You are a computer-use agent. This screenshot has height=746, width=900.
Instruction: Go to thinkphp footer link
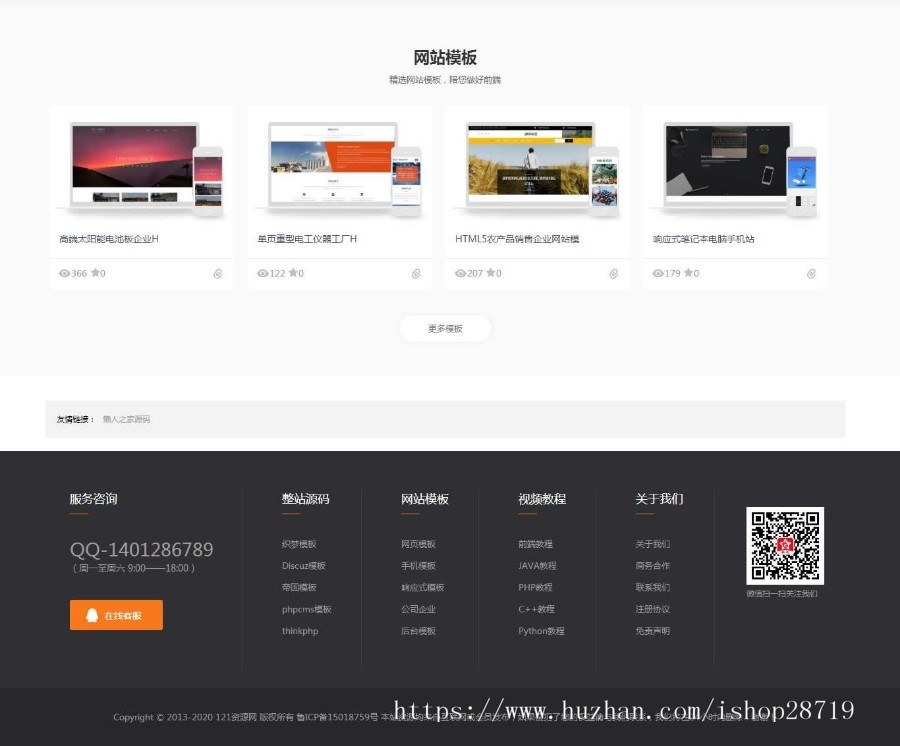tap(300, 631)
